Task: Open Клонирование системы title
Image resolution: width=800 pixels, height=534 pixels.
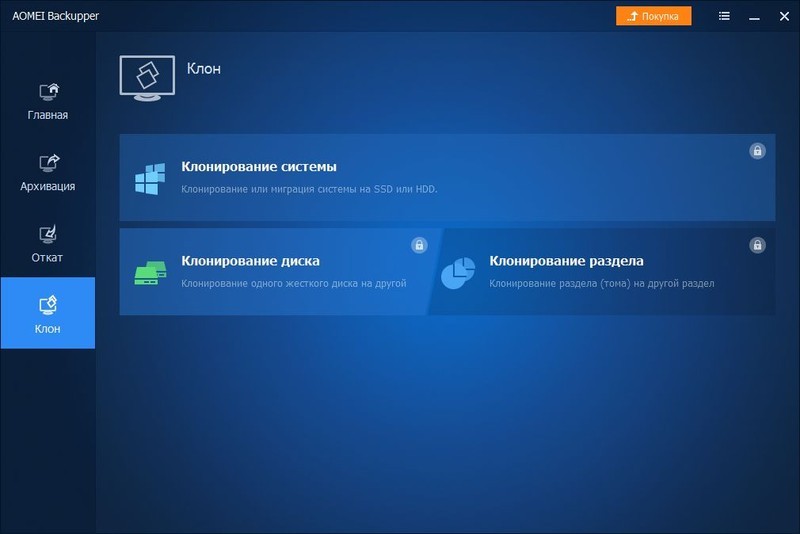Action: (x=258, y=166)
